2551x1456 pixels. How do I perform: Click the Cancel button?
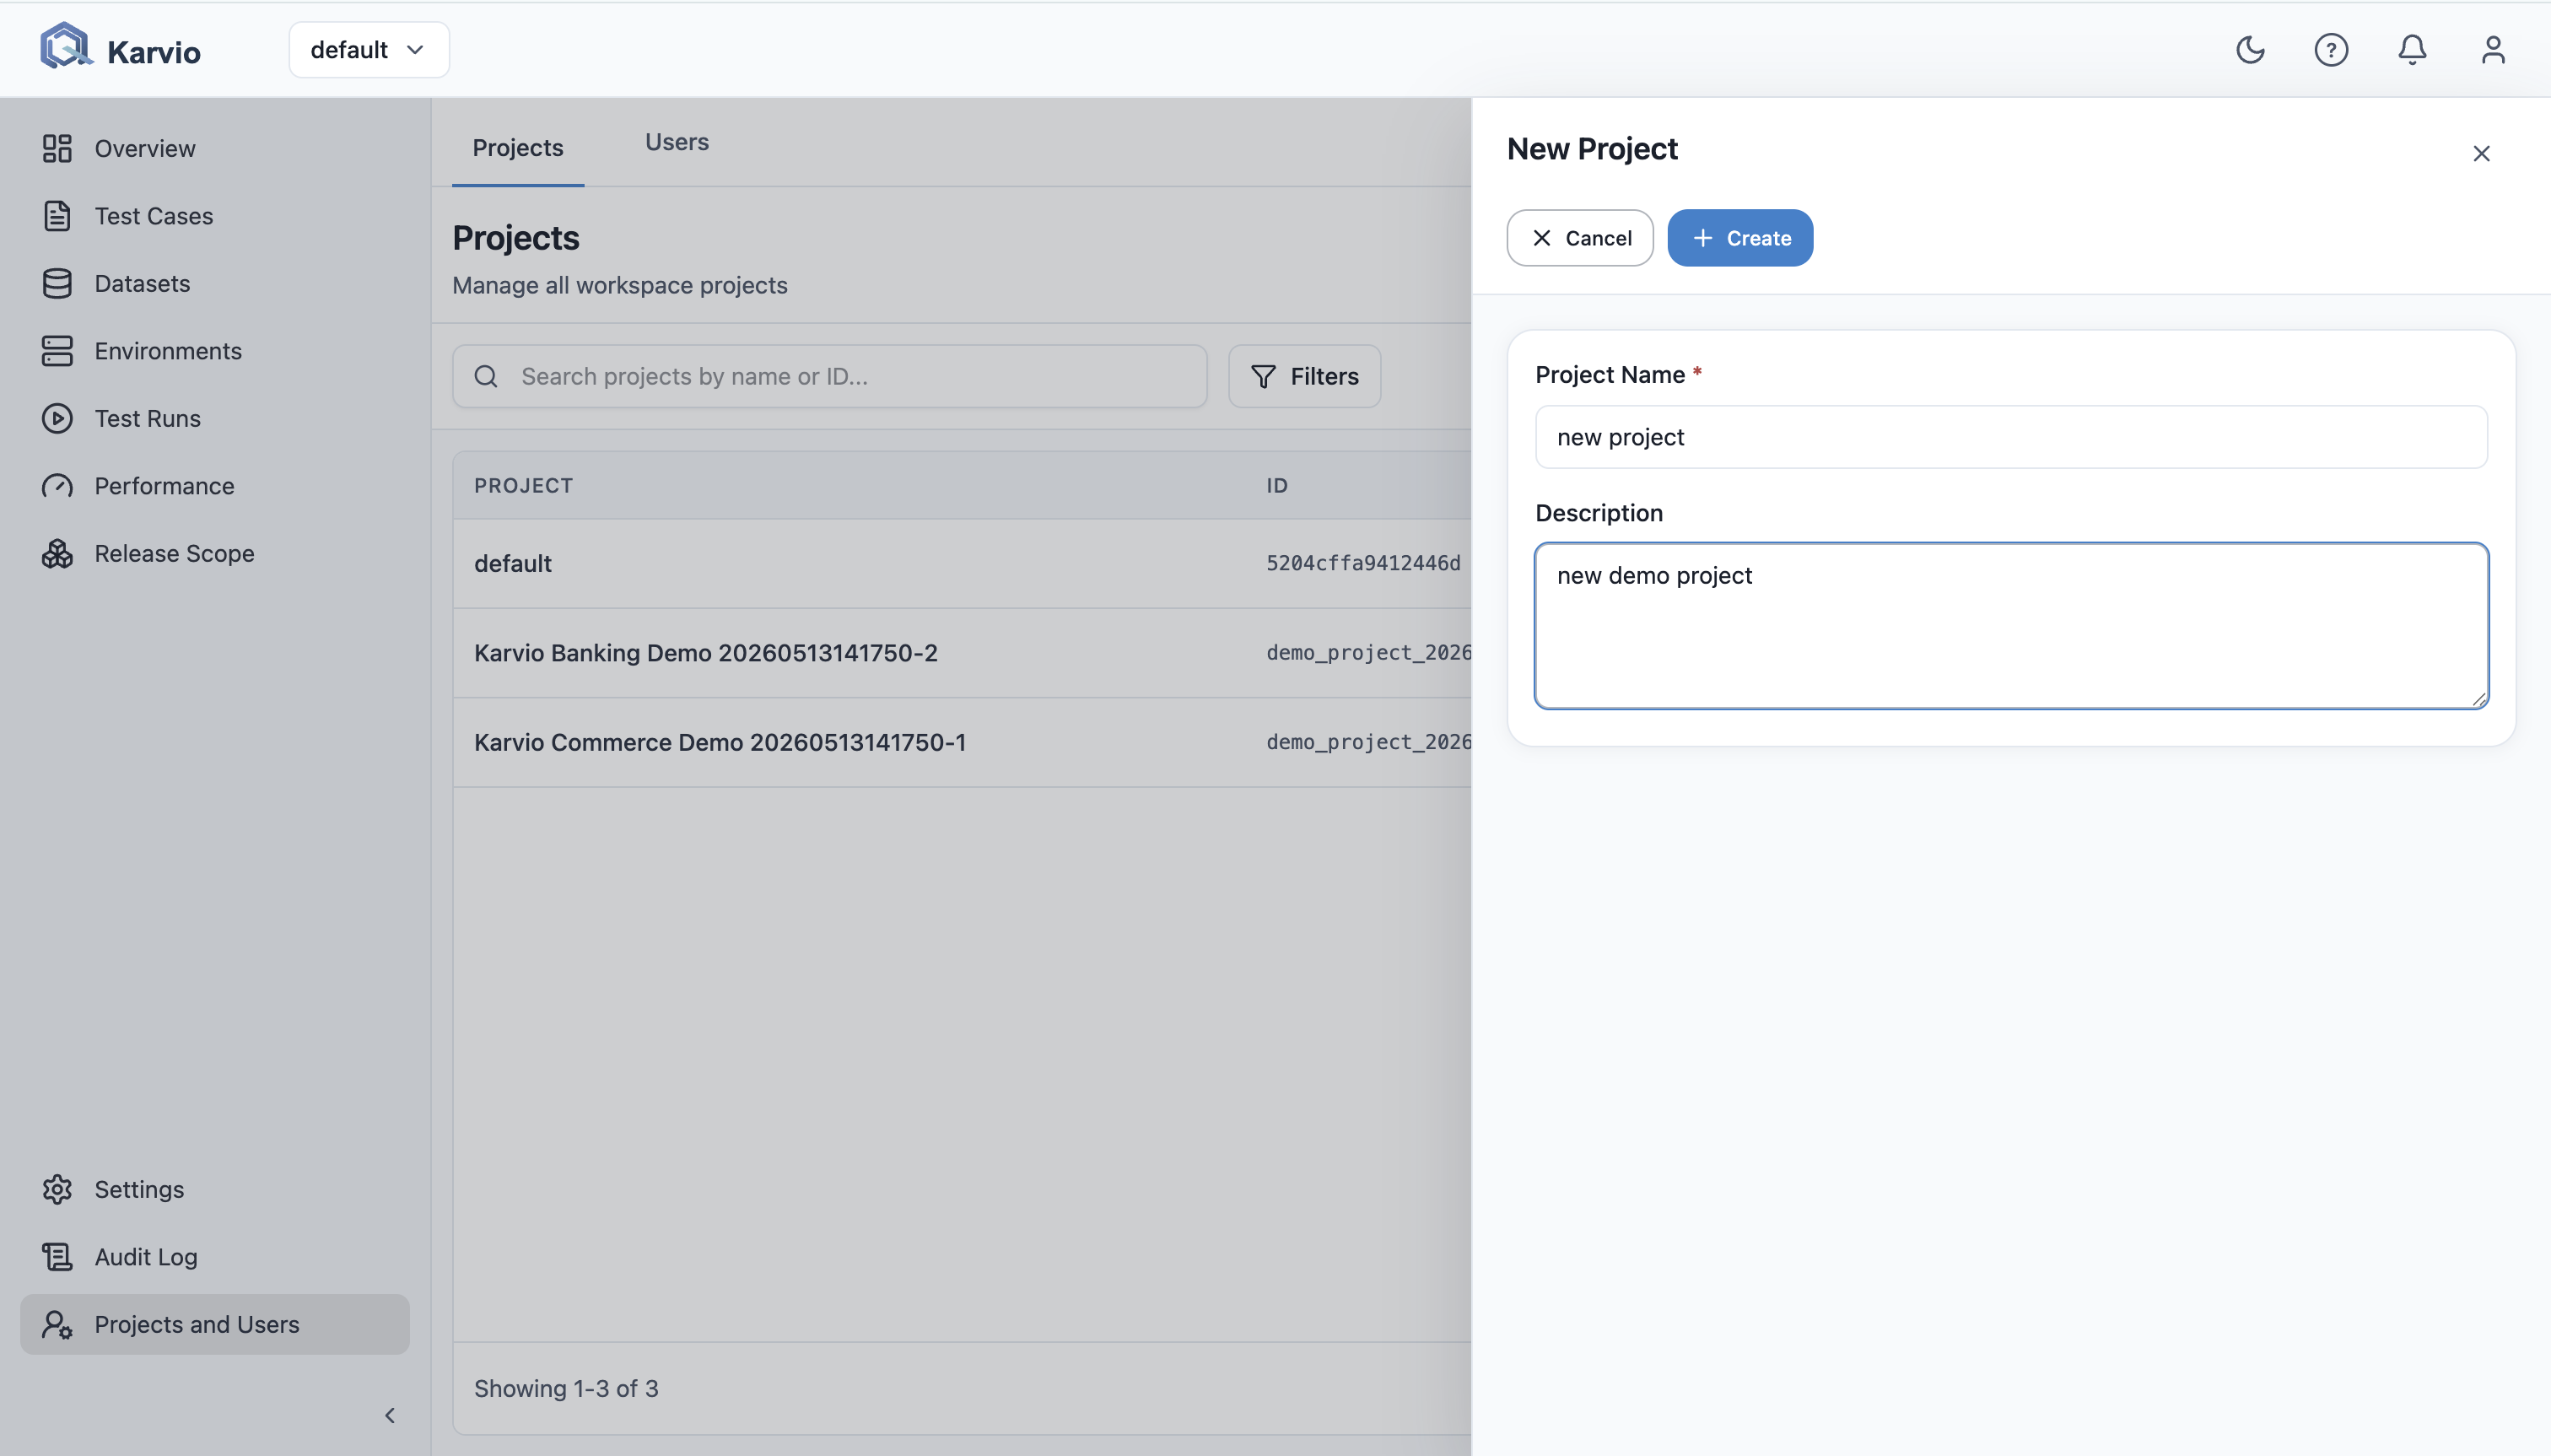tap(1580, 238)
